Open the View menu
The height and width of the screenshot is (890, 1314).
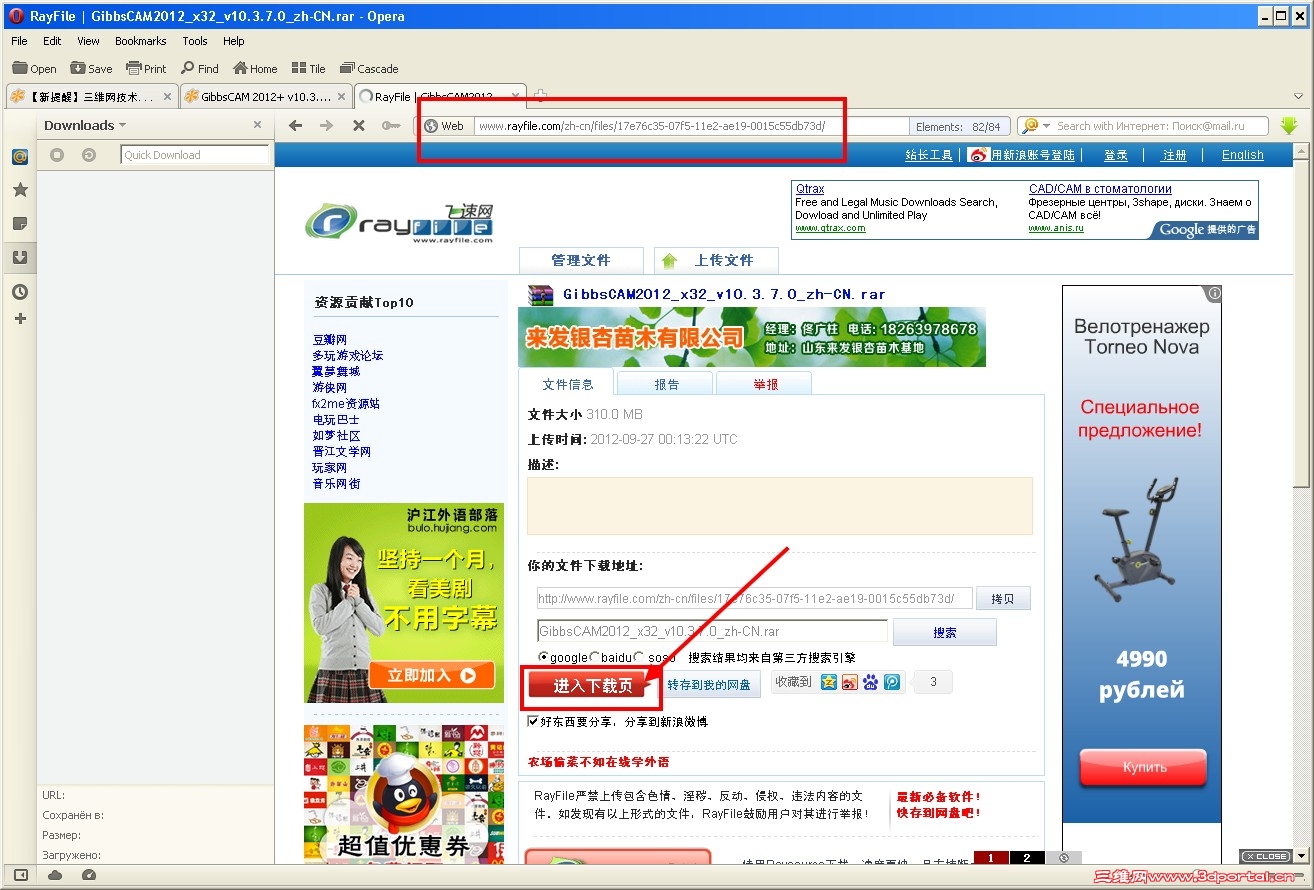click(88, 41)
